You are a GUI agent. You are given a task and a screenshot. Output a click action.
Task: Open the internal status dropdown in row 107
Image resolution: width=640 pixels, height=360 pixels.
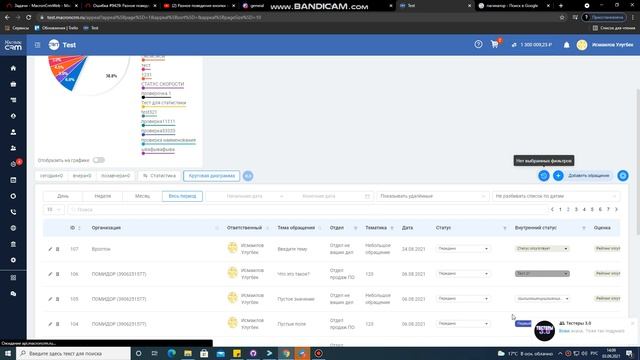[x=542, y=249]
